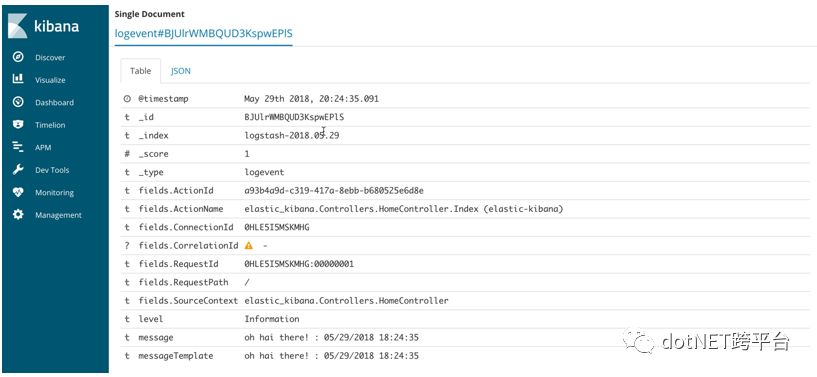Click the HomeController.Index (elastic-kibana) value
Image resolution: width=817 pixels, height=377 pixels.
coord(404,209)
